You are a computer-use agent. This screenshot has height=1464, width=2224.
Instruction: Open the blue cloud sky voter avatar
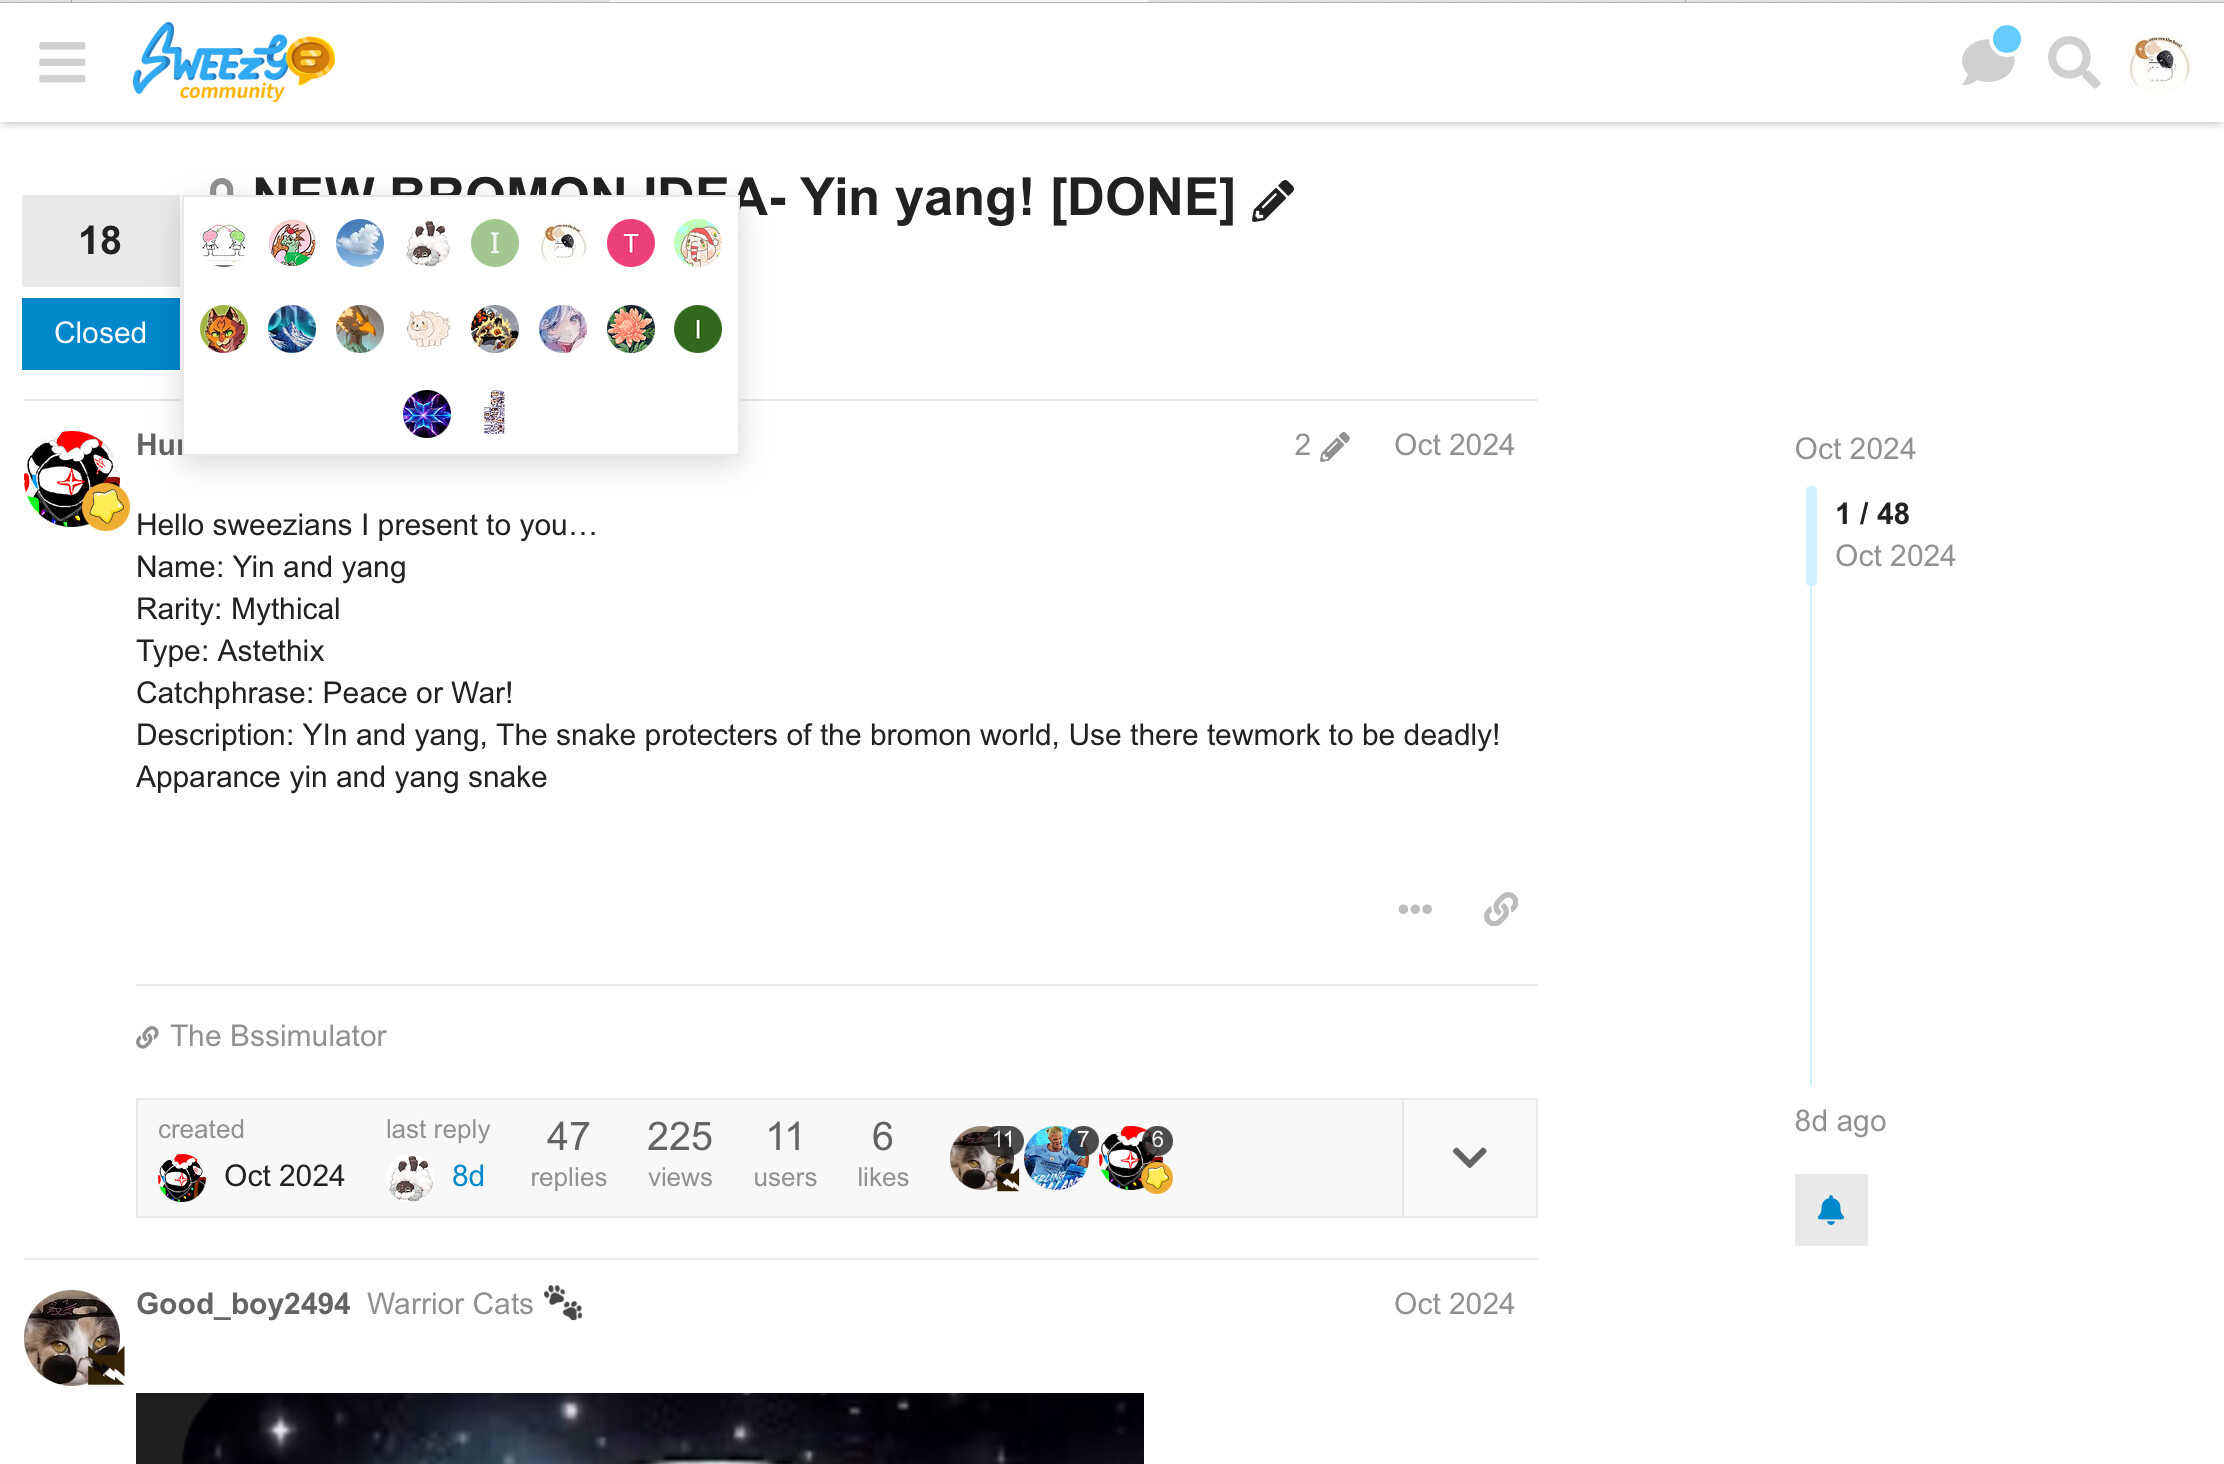click(x=360, y=243)
